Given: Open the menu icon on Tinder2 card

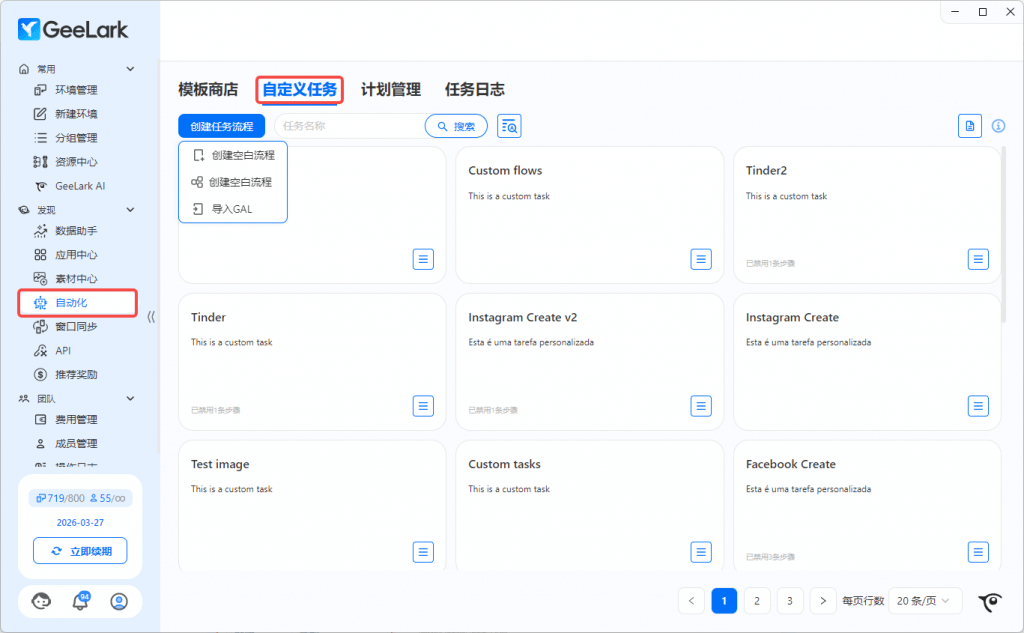Looking at the screenshot, I should click(978, 259).
